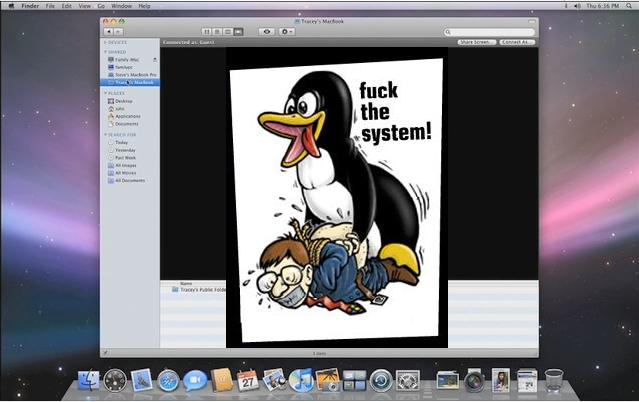Screen dimensions: 639x402
Task: Toggle toolbar with the pill button in title bar
Action: coord(532,21)
